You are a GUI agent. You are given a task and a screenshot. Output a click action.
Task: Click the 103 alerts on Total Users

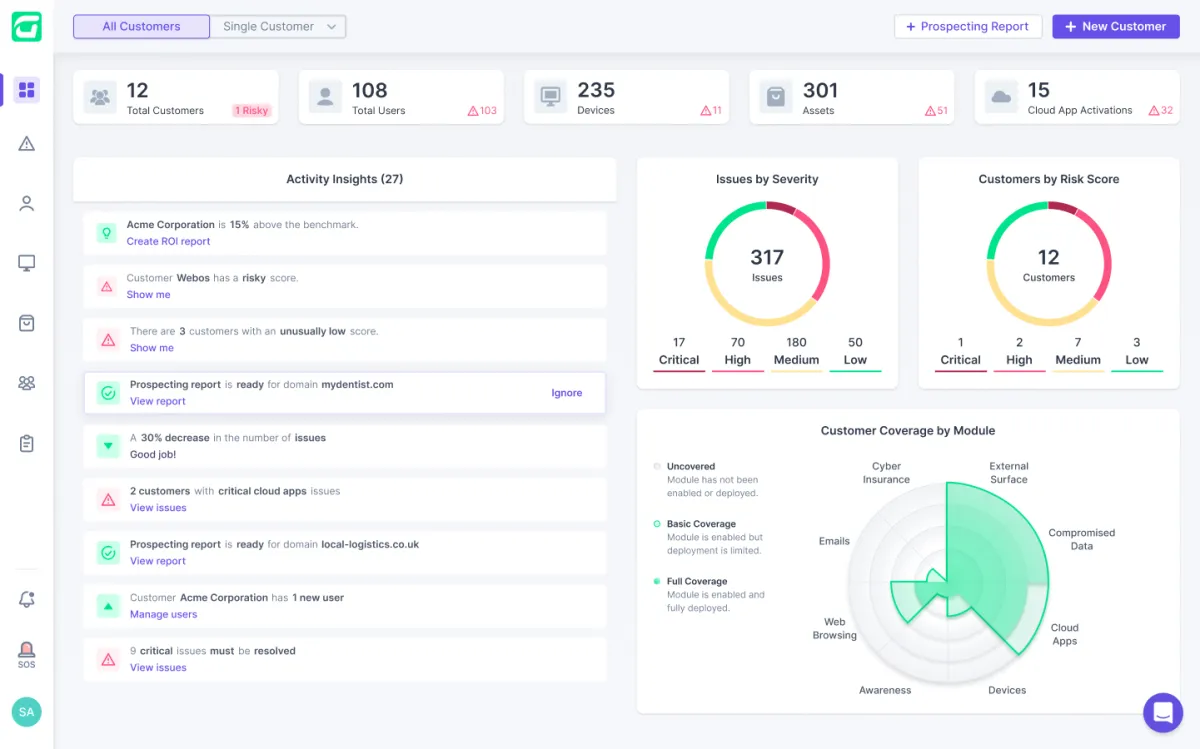tap(482, 111)
